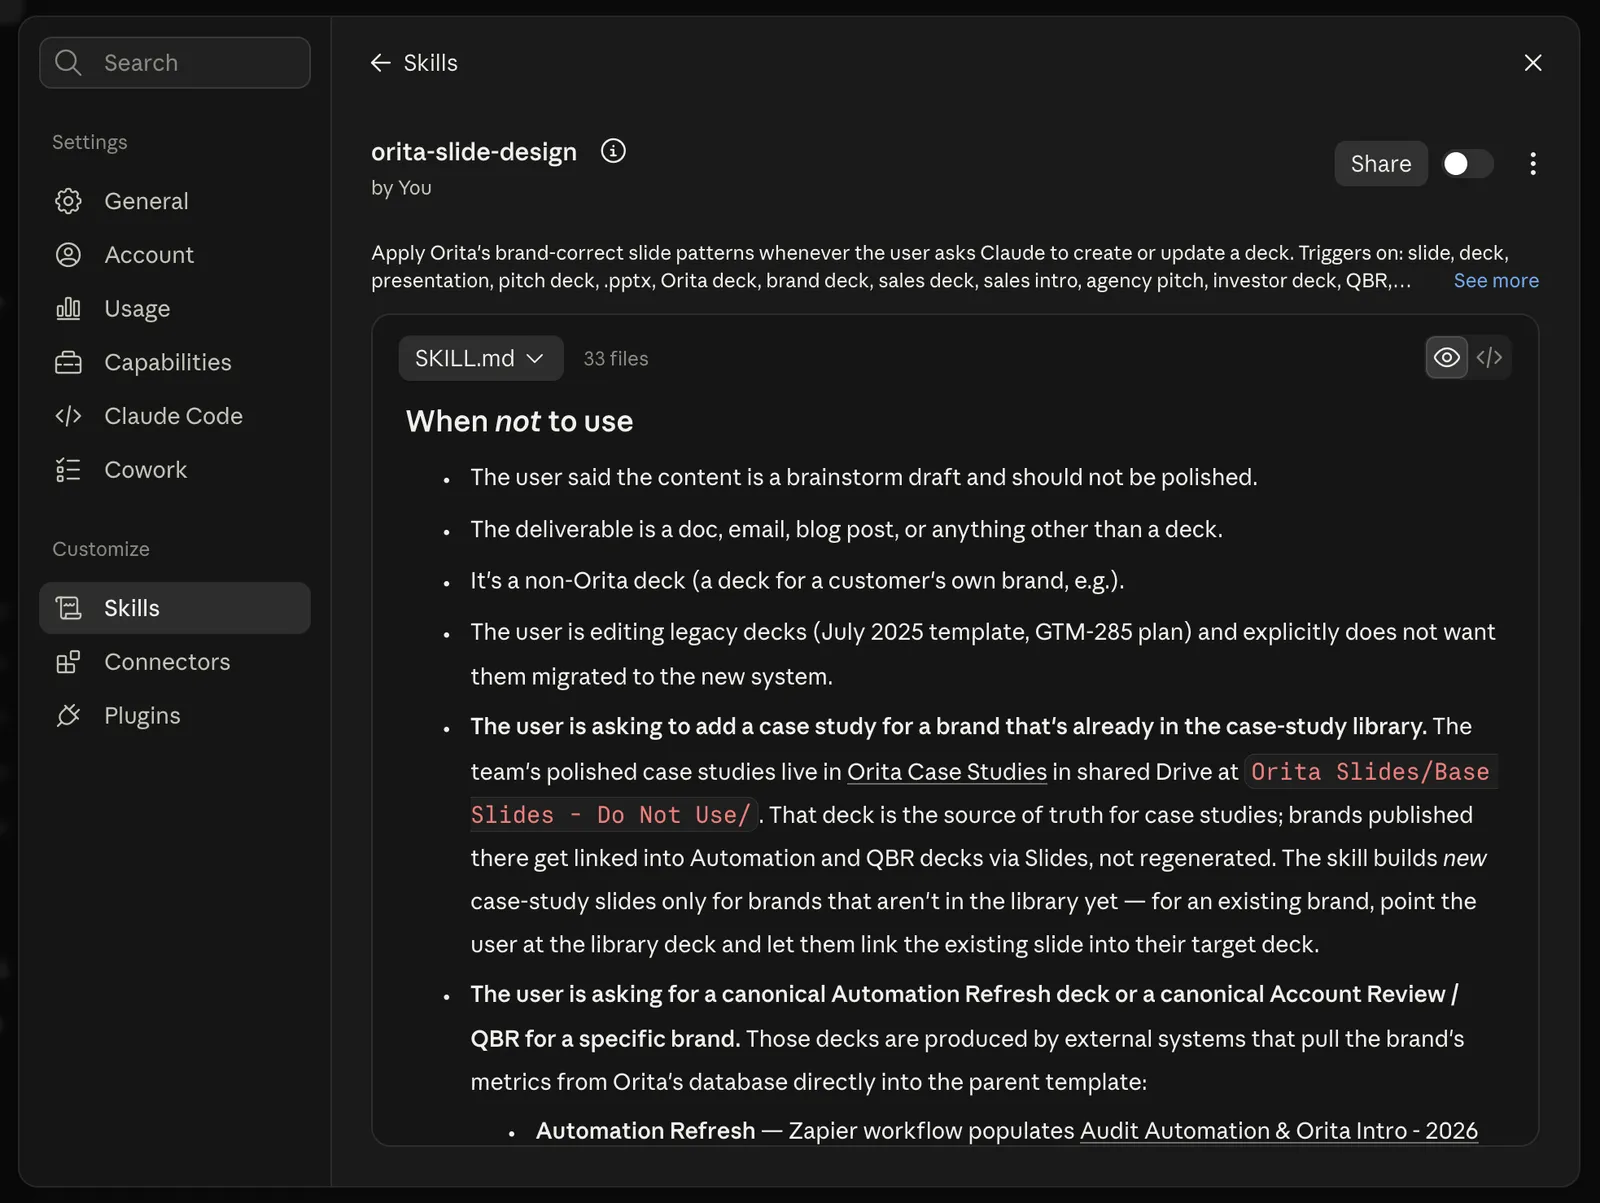
Task: Click the Skills back header label
Action: click(x=431, y=63)
